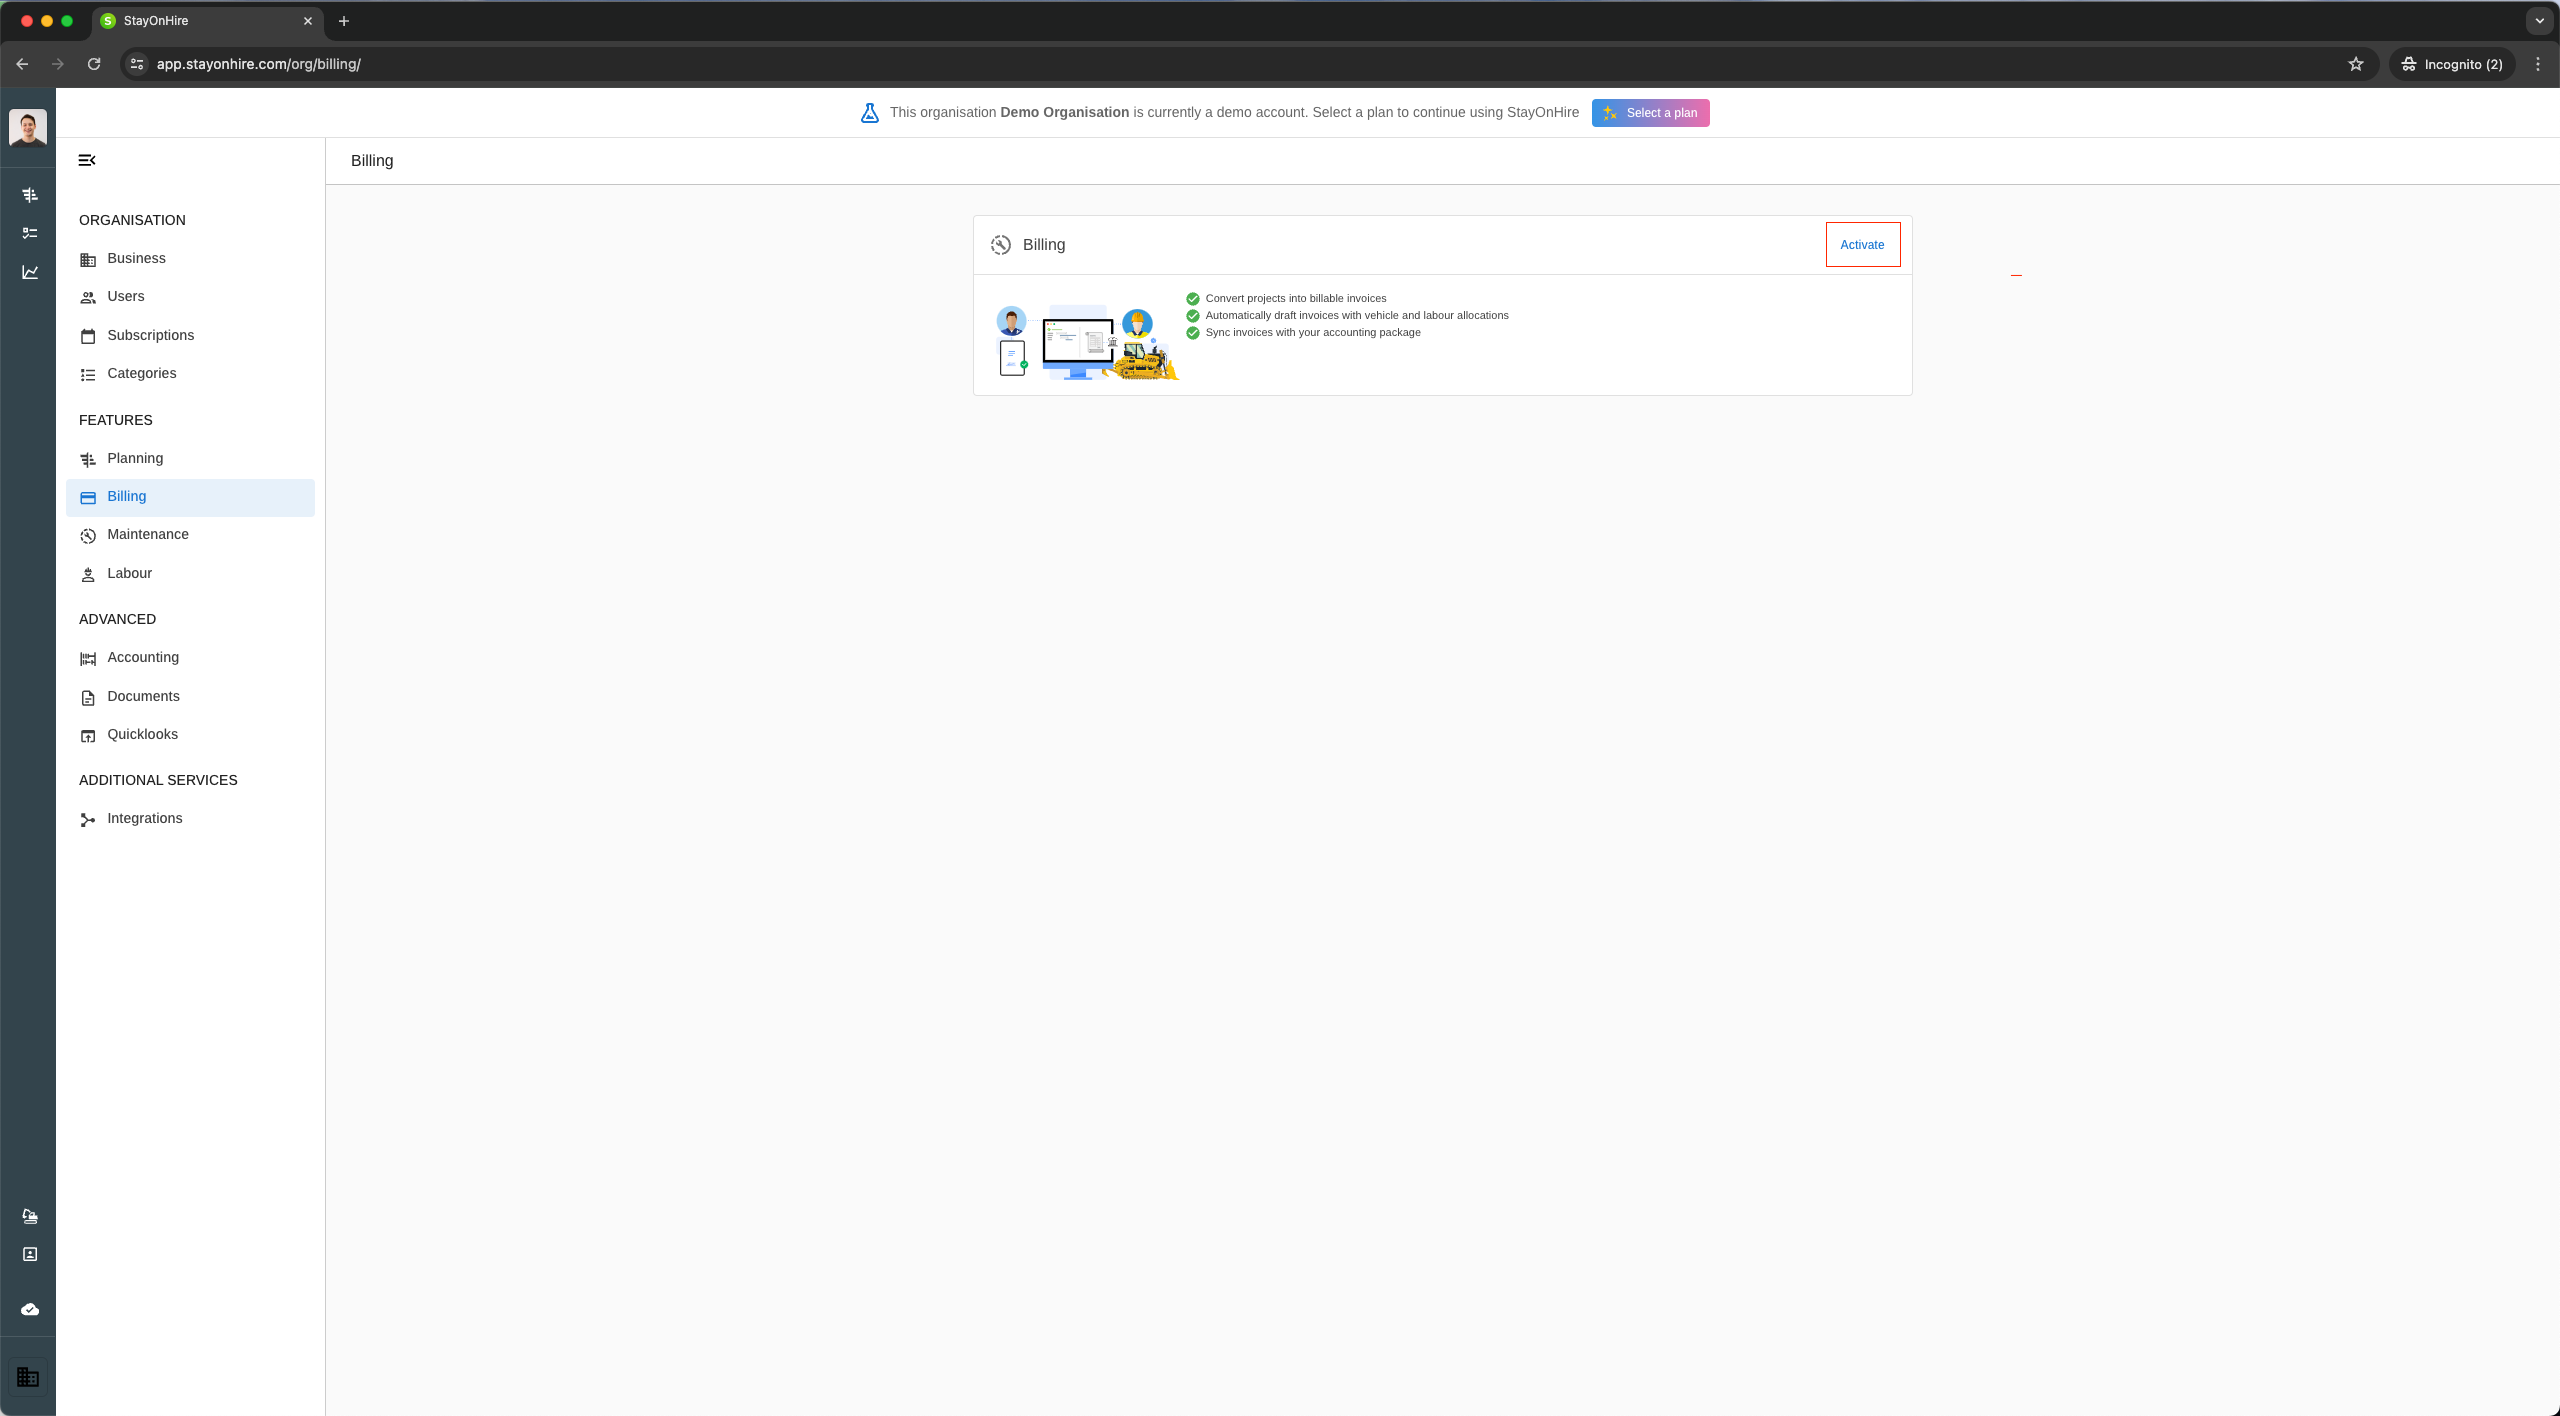Open the planning icon in dark rail
2560x1416 pixels.
(x=30, y=195)
